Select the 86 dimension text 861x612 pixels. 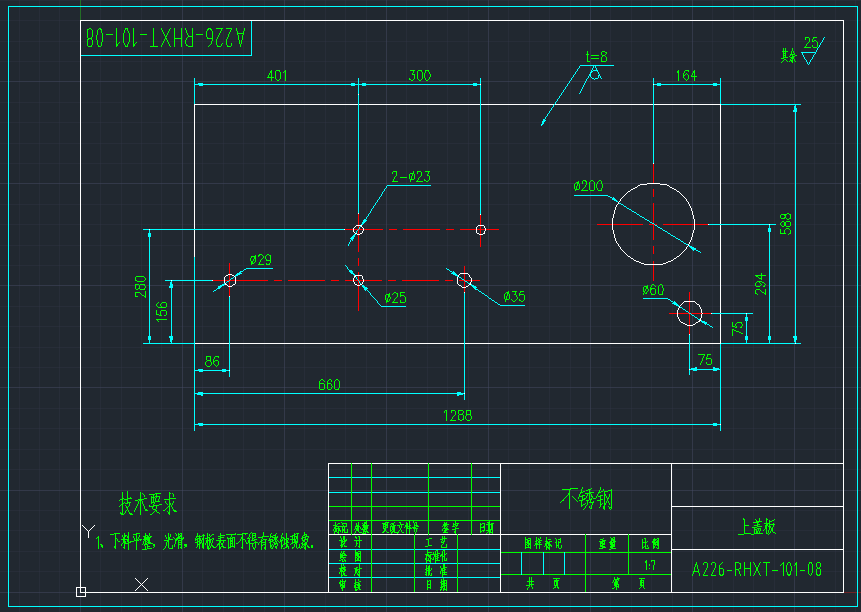click(212, 361)
